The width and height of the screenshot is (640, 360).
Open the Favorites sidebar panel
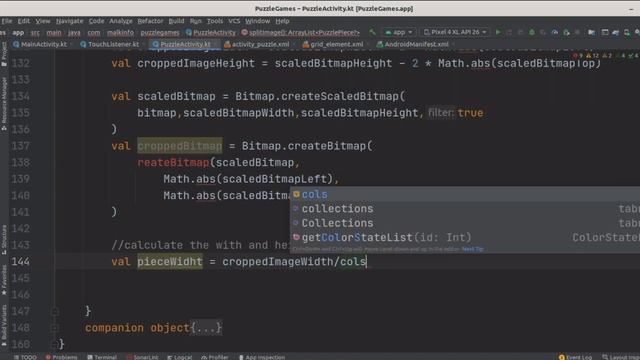pos(4,280)
